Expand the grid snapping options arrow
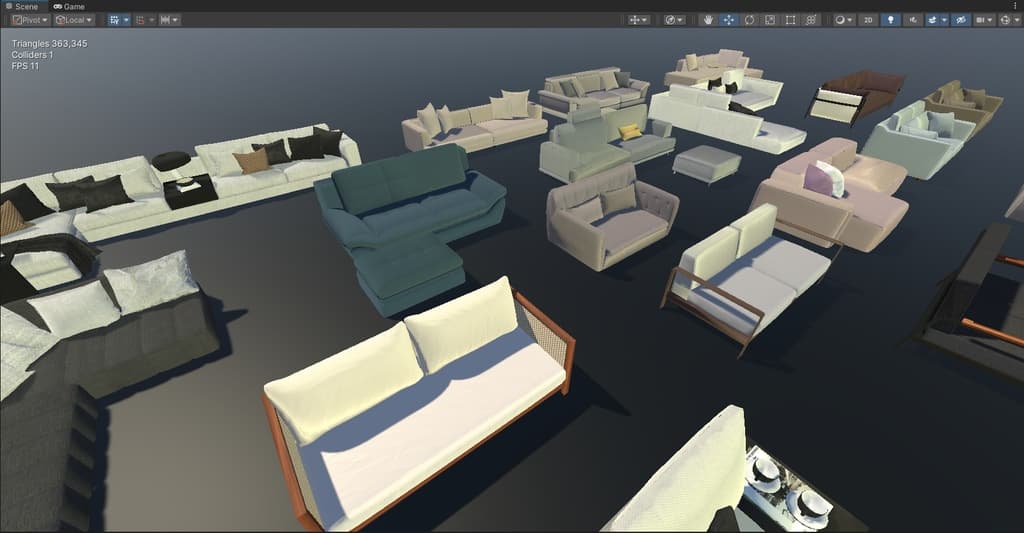1024x533 pixels. (152, 20)
